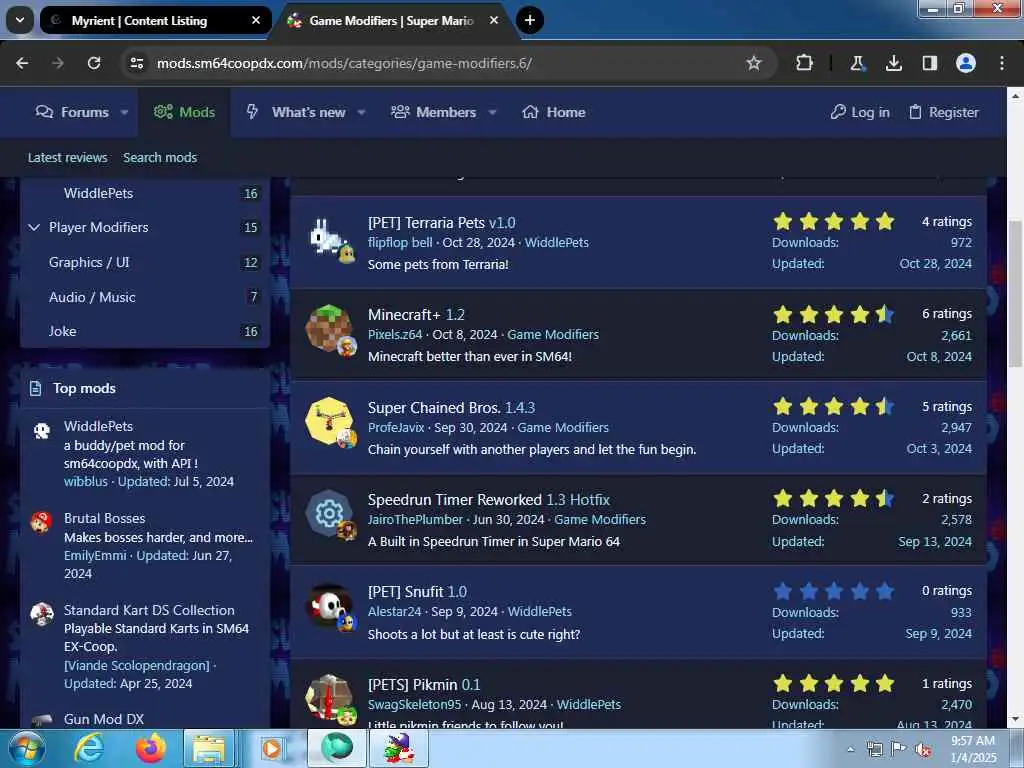Open the What's new navigation item

(x=296, y=112)
